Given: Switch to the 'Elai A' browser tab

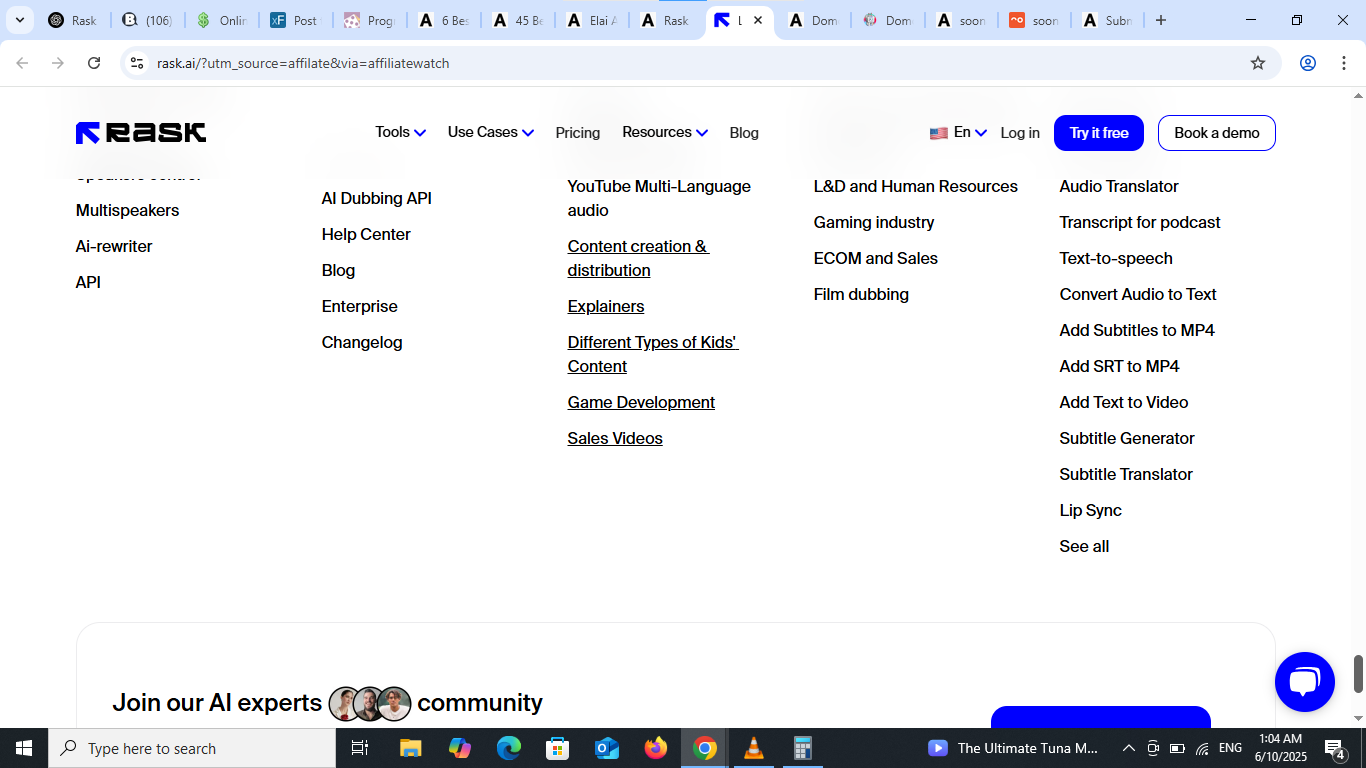Looking at the screenshot, I should [x=591, y=20].
